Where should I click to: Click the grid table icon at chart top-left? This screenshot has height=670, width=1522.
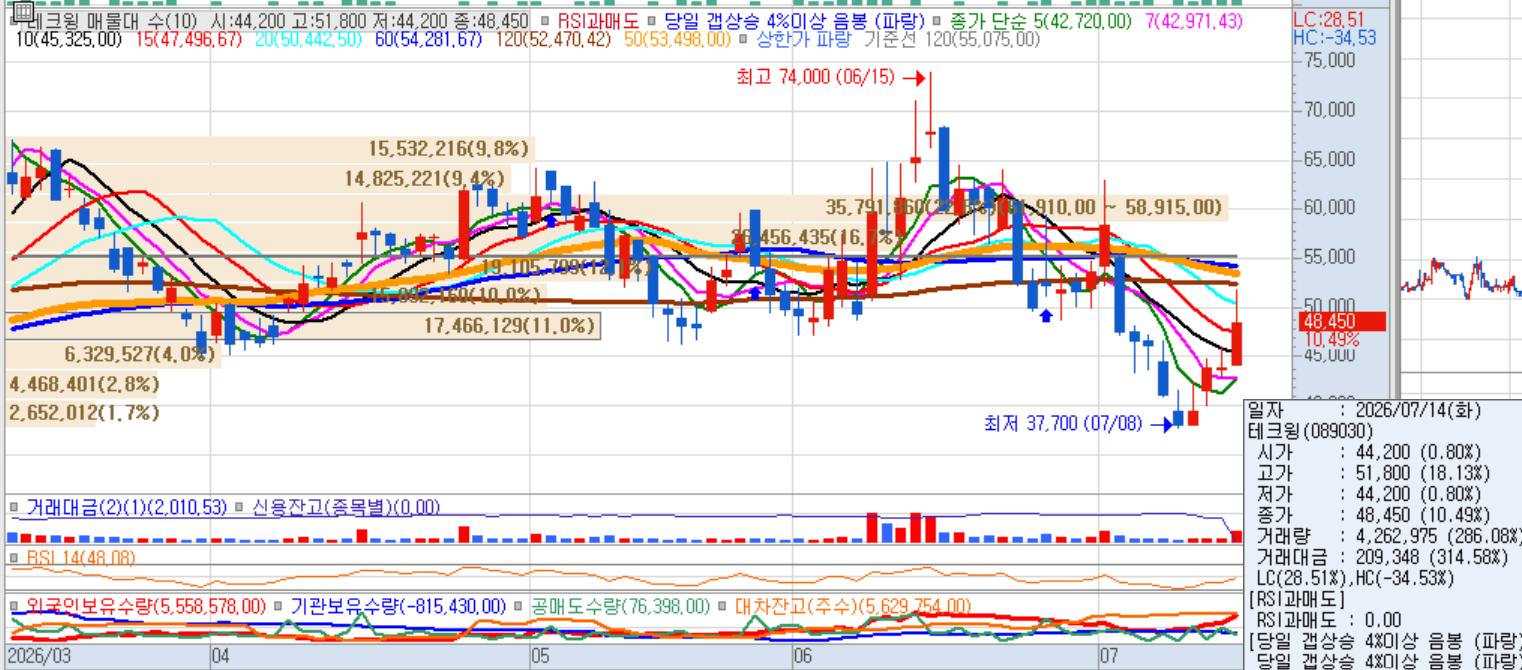click(21, 12)
